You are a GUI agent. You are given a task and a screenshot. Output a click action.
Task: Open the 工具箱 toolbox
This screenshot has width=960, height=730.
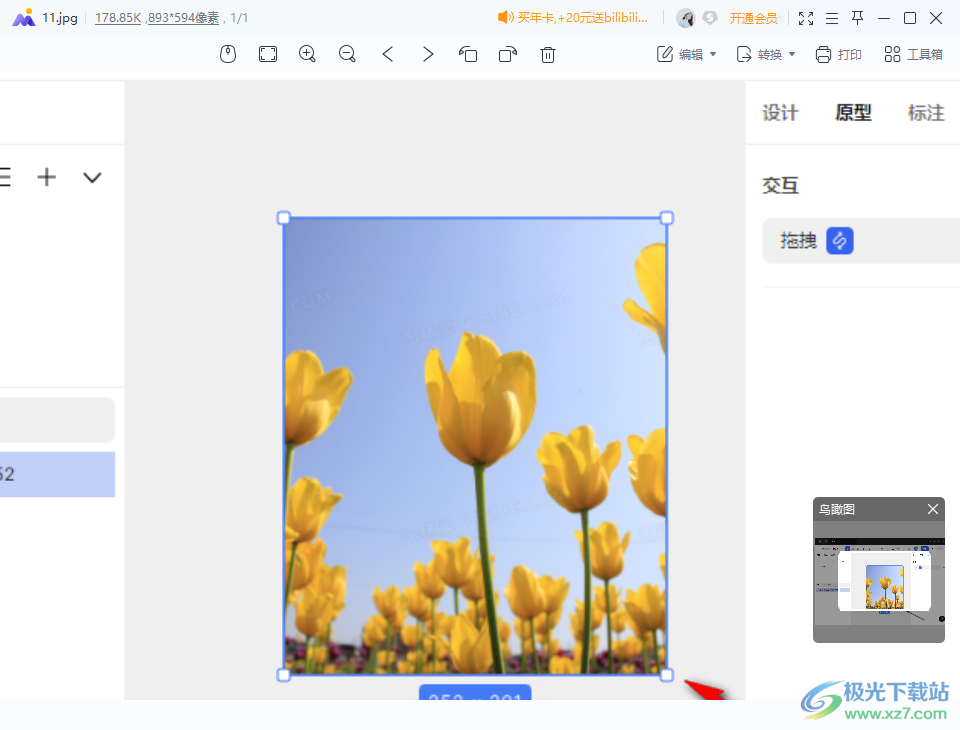click(x=914, y=55)
